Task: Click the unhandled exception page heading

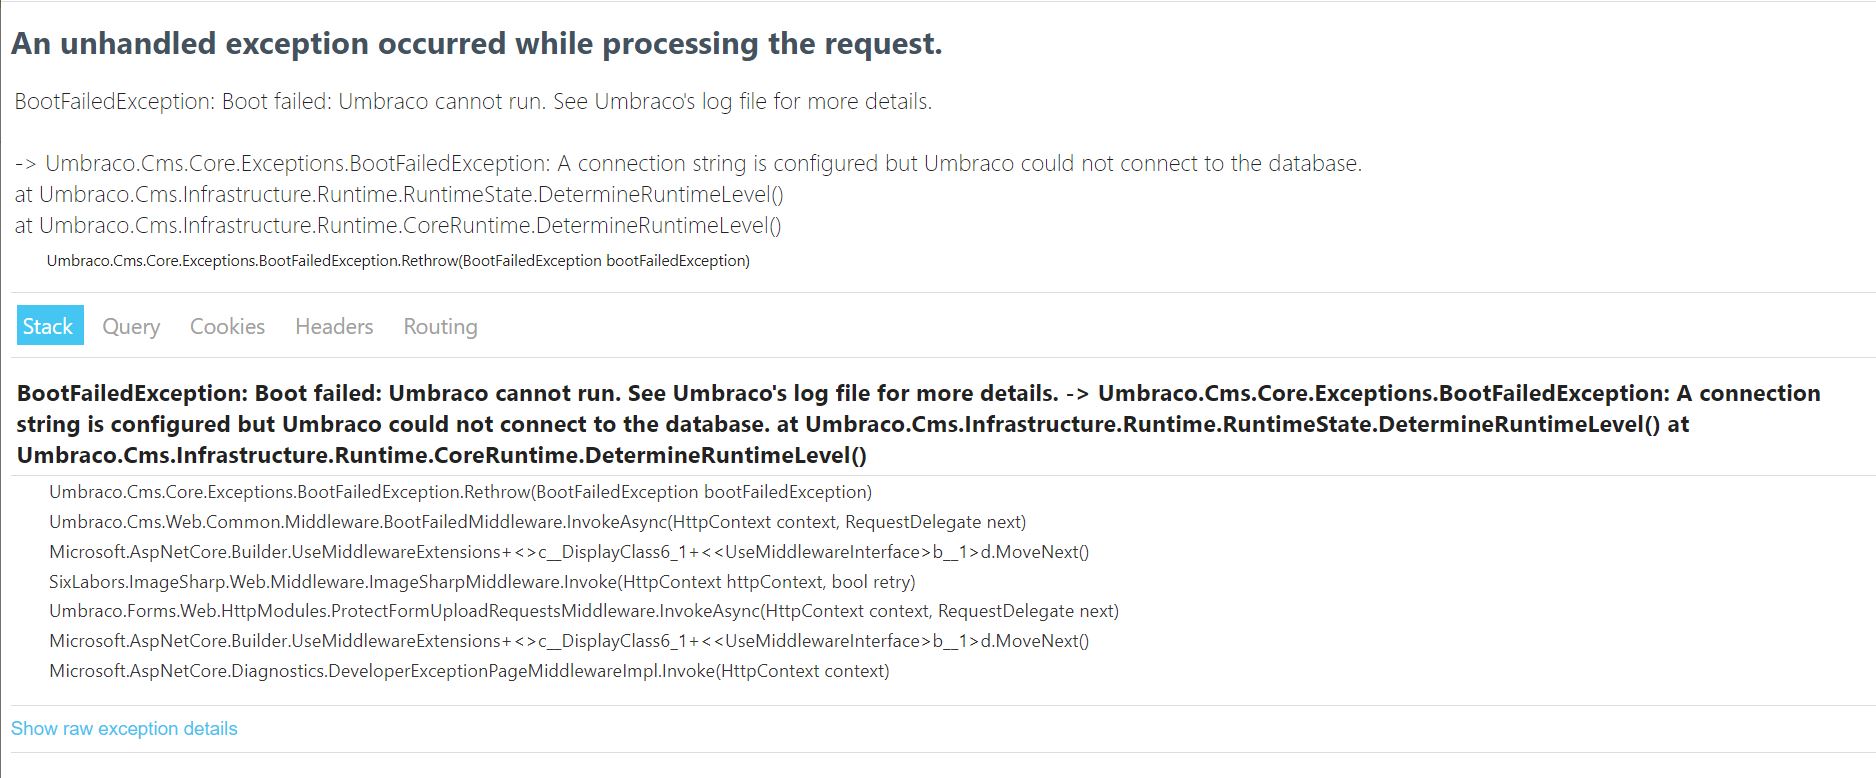Action: pos(477,44)
